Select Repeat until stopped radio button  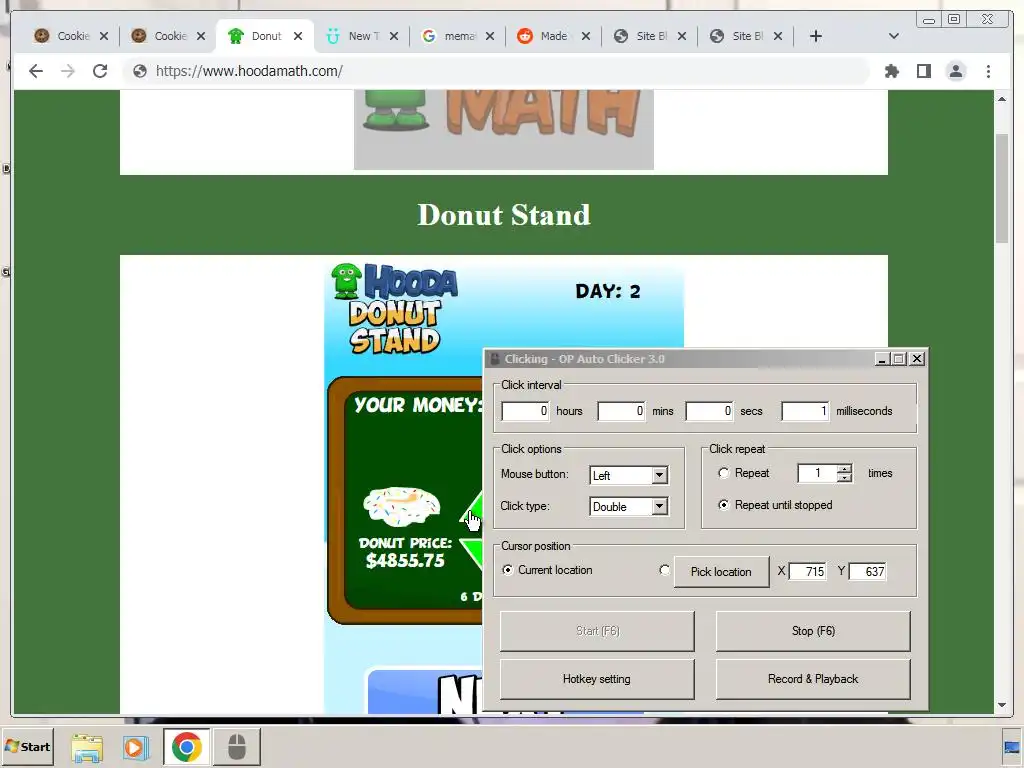coord(724,505)
